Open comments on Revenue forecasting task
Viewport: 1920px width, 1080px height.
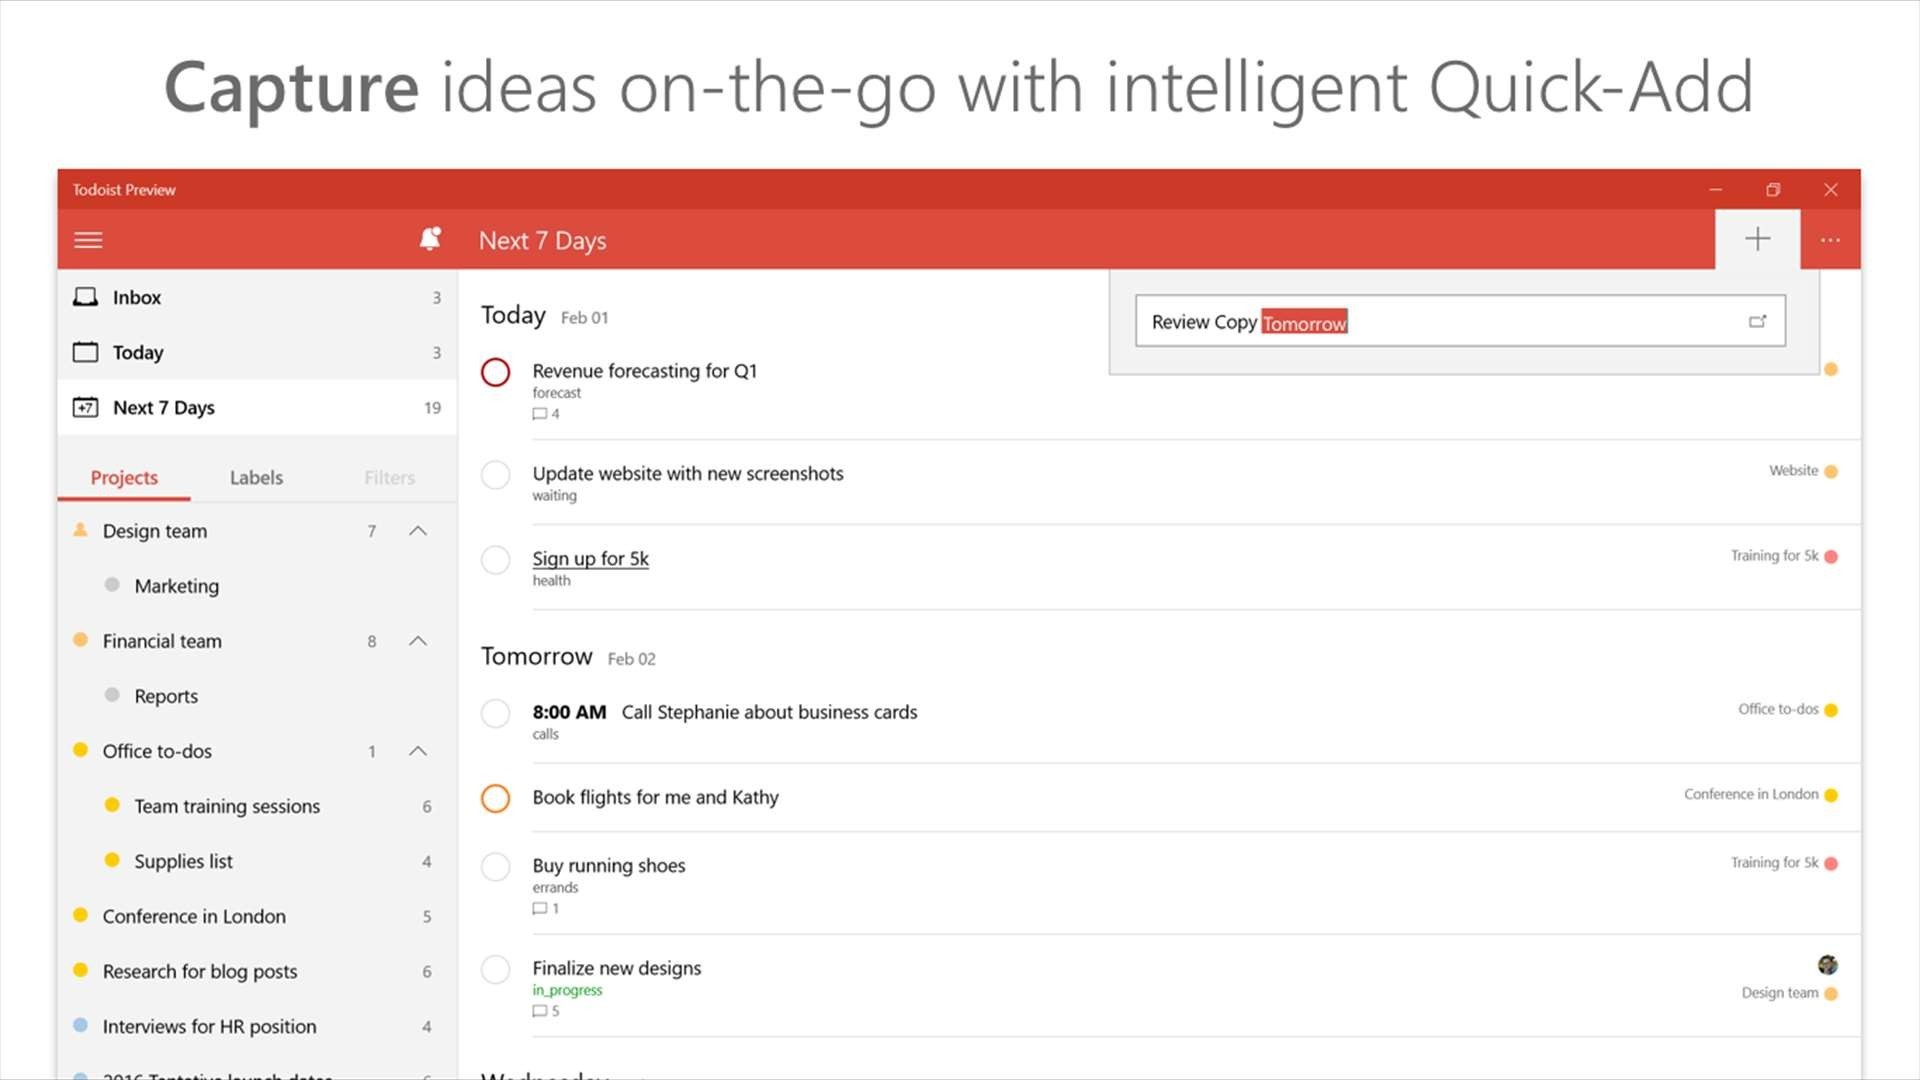[546, 414]
